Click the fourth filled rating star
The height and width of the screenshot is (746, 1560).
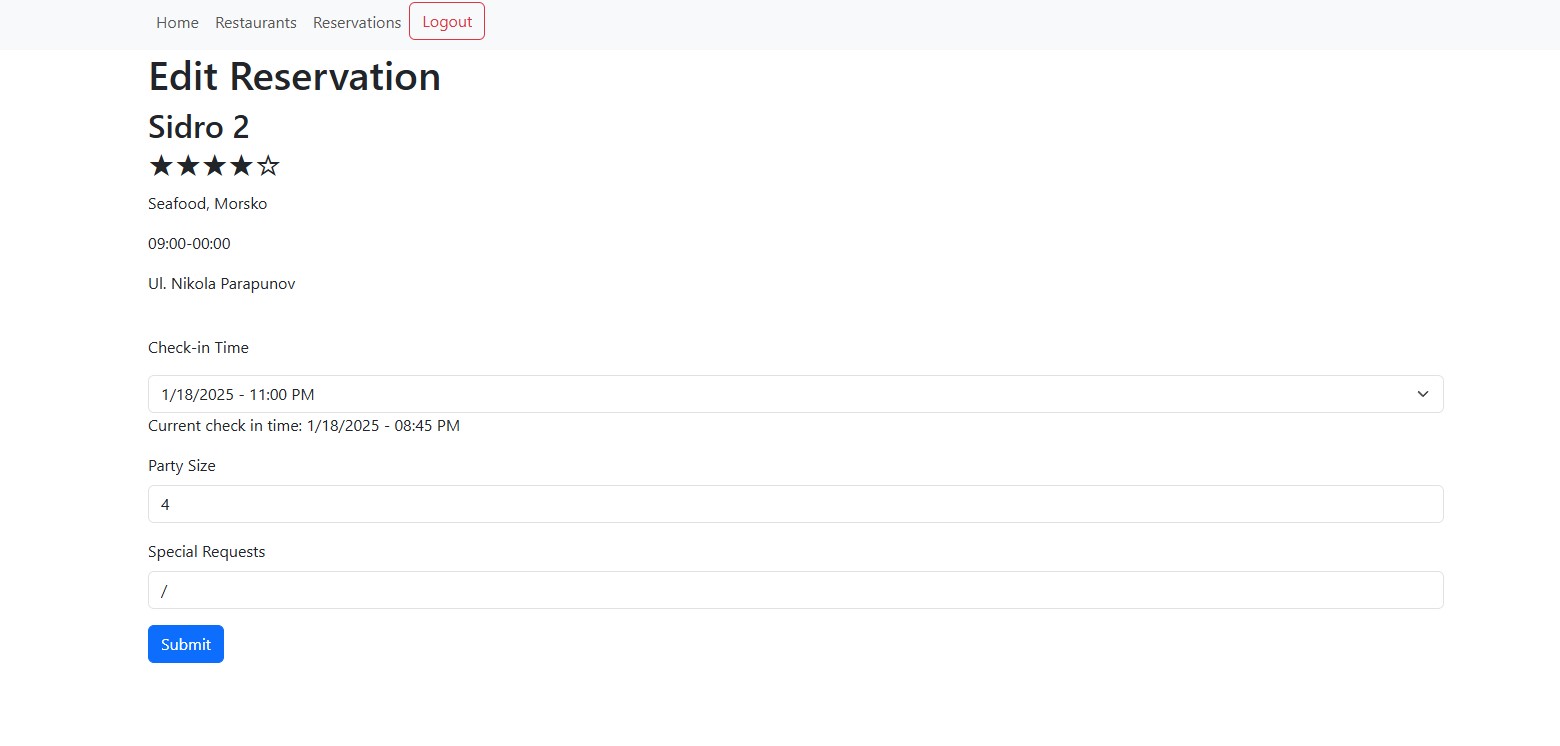(241, 166)
